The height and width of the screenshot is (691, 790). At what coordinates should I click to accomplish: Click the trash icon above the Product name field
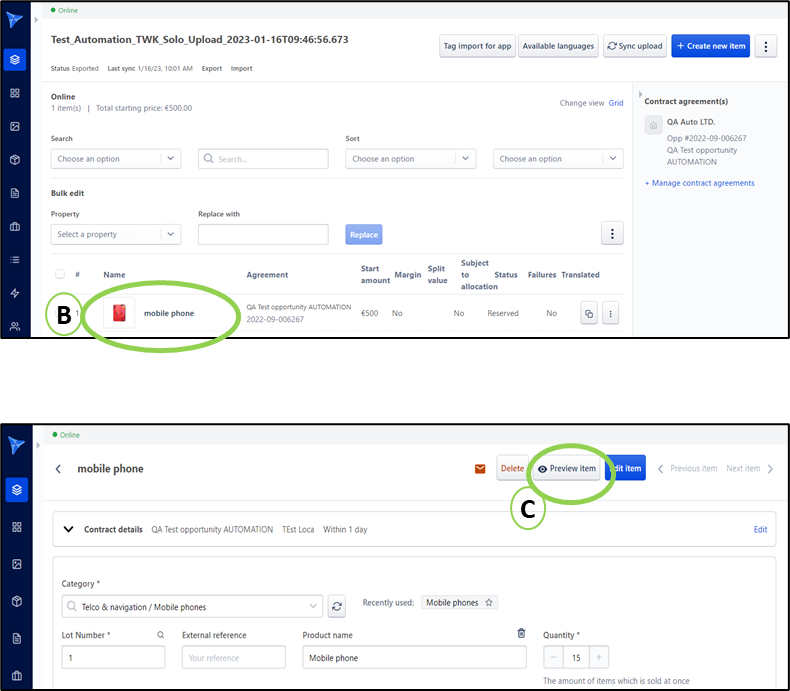[x=520, y=633]
